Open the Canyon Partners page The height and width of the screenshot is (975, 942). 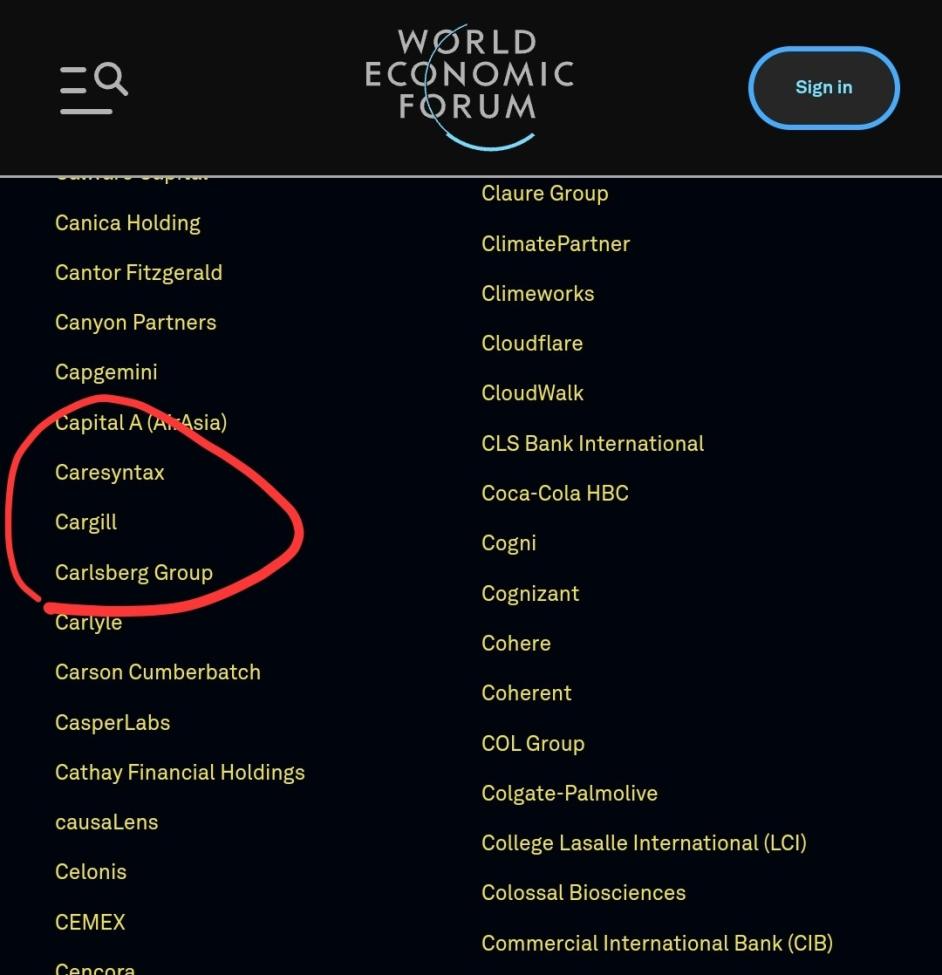(x=136, y=323)
